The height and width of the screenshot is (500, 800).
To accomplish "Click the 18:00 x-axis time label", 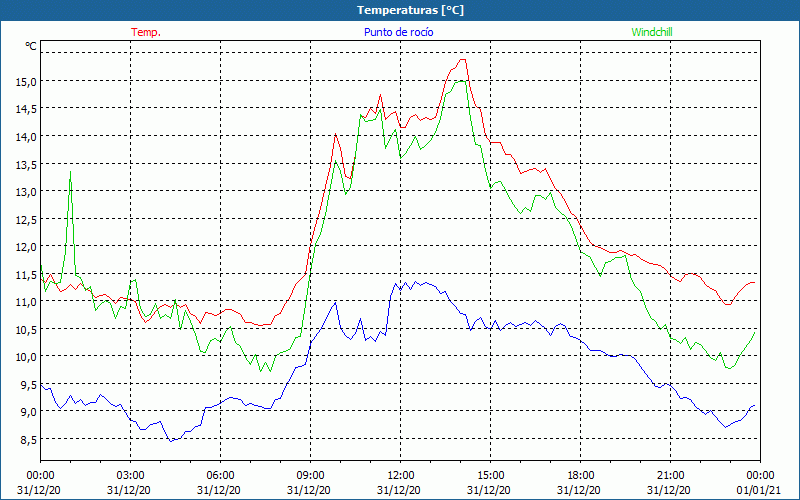I will [580, 476].
